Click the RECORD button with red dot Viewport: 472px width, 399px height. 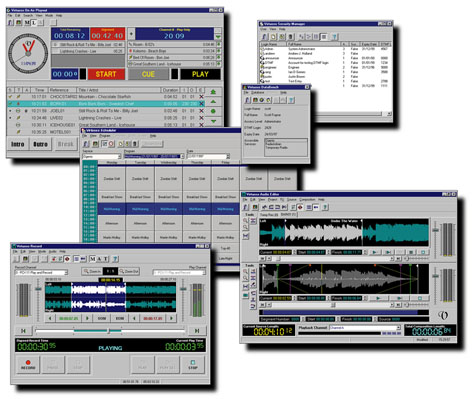point(28,364)
